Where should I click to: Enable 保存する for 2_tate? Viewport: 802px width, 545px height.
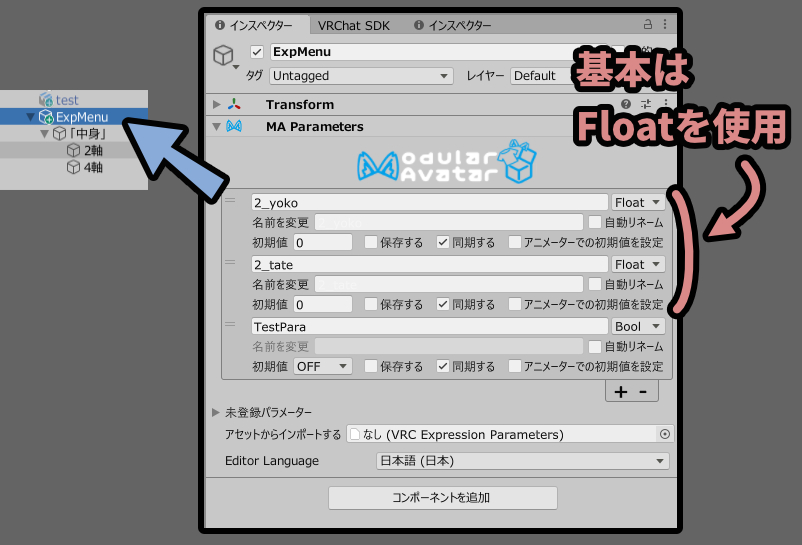(x=370, y=304)
